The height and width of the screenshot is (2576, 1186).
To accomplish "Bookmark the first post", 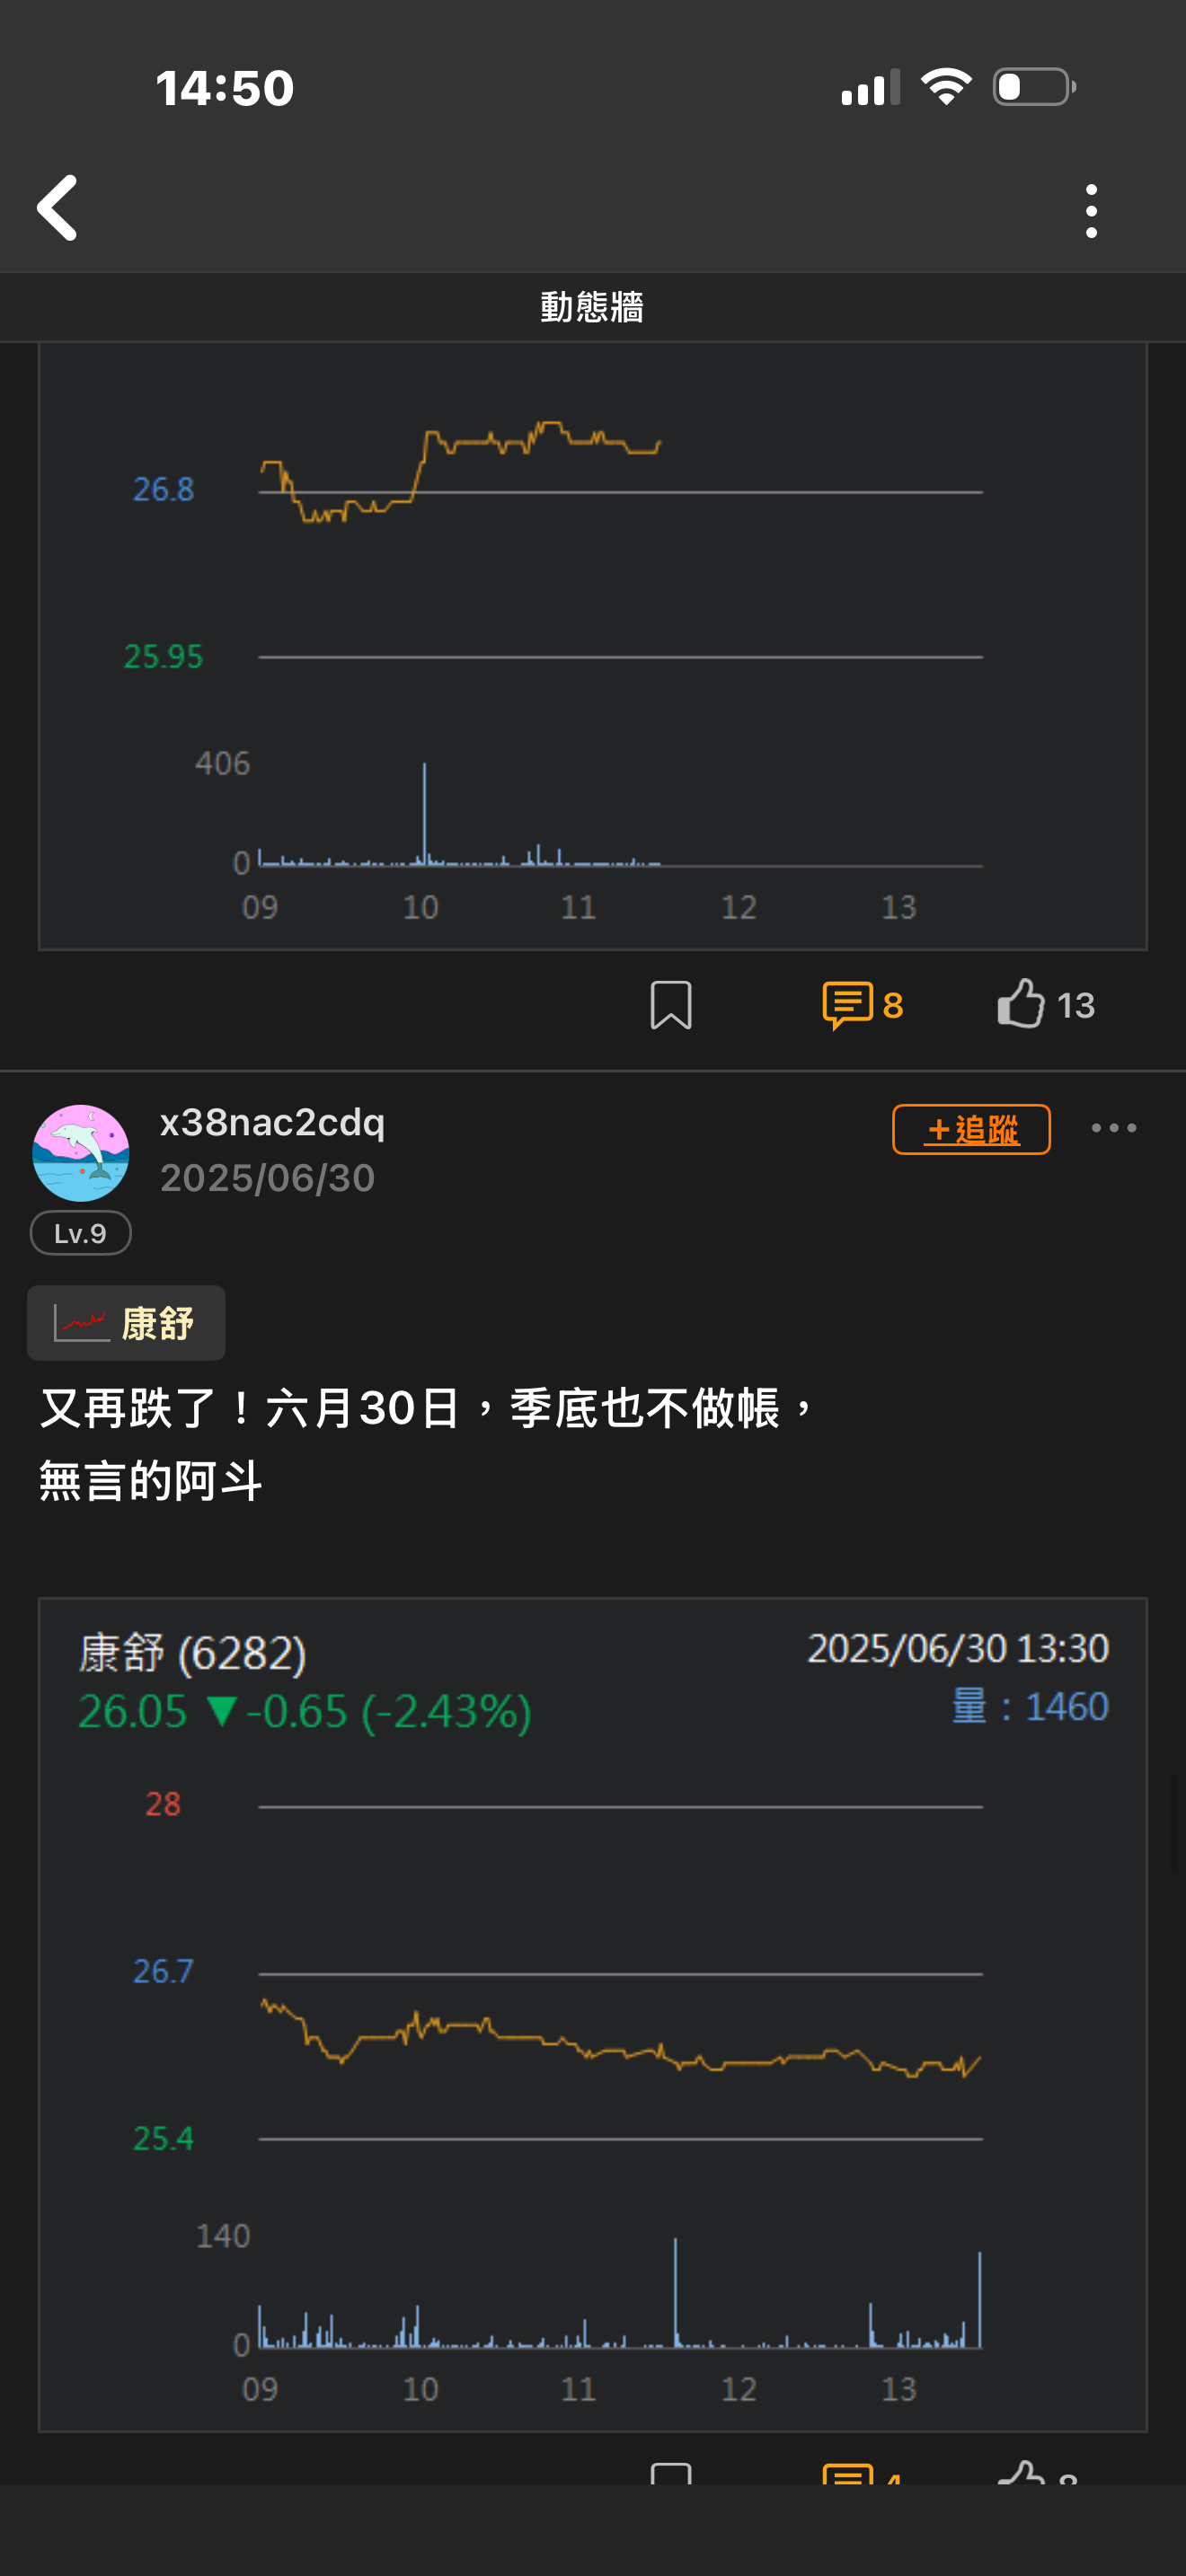I will click(670, 1004).
